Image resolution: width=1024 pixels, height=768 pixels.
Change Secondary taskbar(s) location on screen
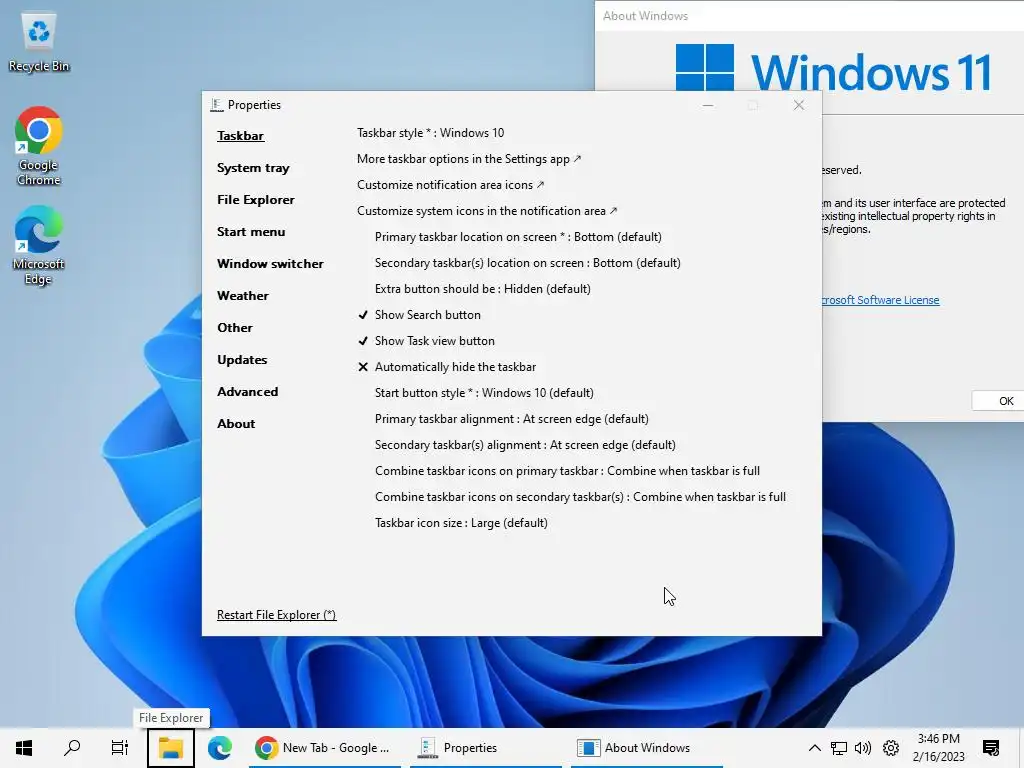[528, 263]
